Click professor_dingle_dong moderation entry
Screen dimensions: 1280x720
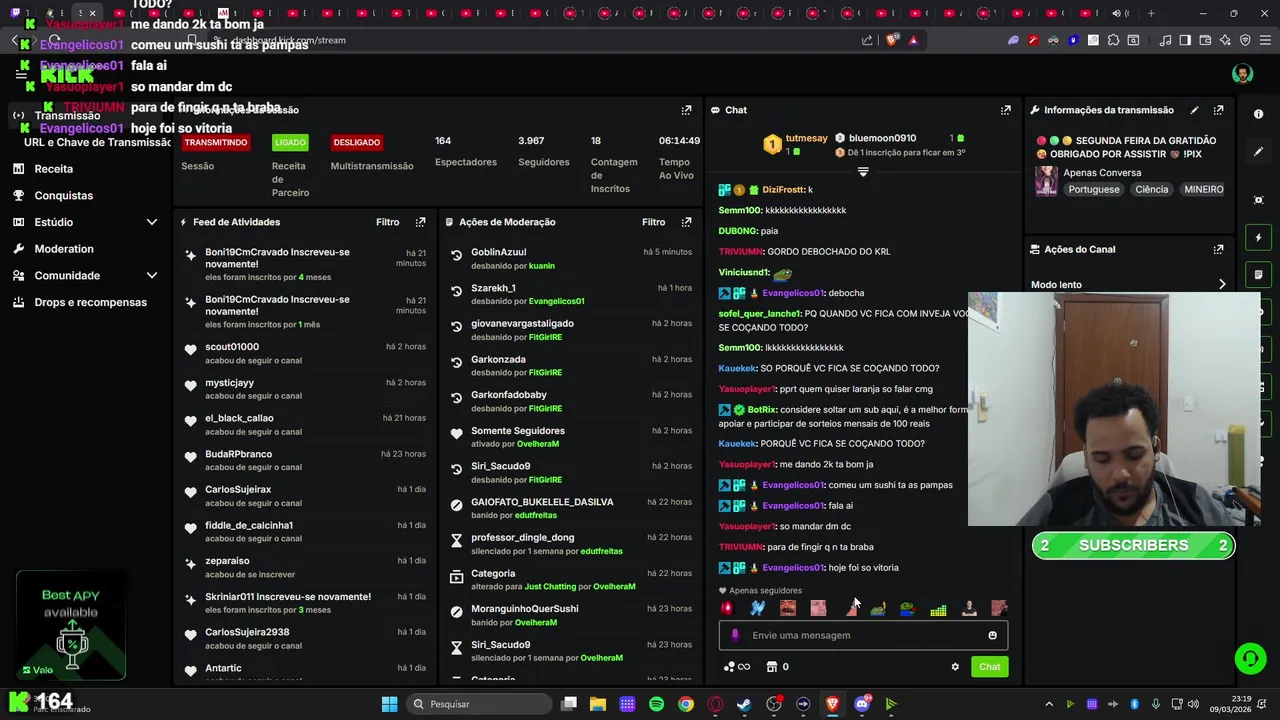click(x=522, y=537)
